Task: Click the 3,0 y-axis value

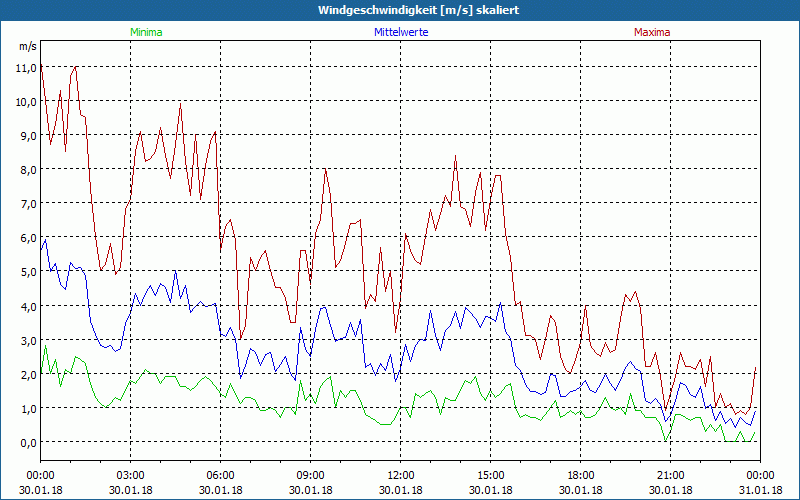Action: (29, 340)
